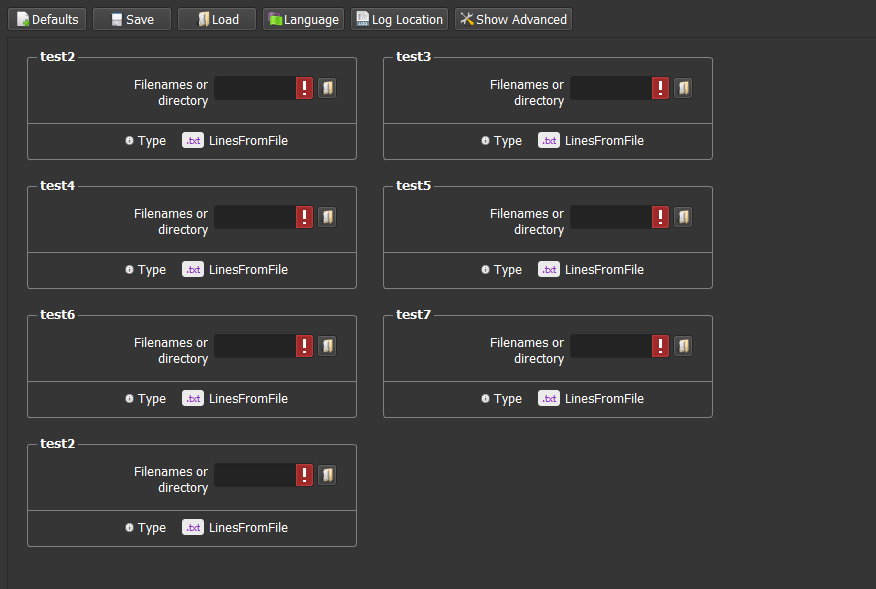Image resolution: width=876 pixels, height=589 pixels.
Task: Click the file browse icon in test7
Action: [683, 346]
